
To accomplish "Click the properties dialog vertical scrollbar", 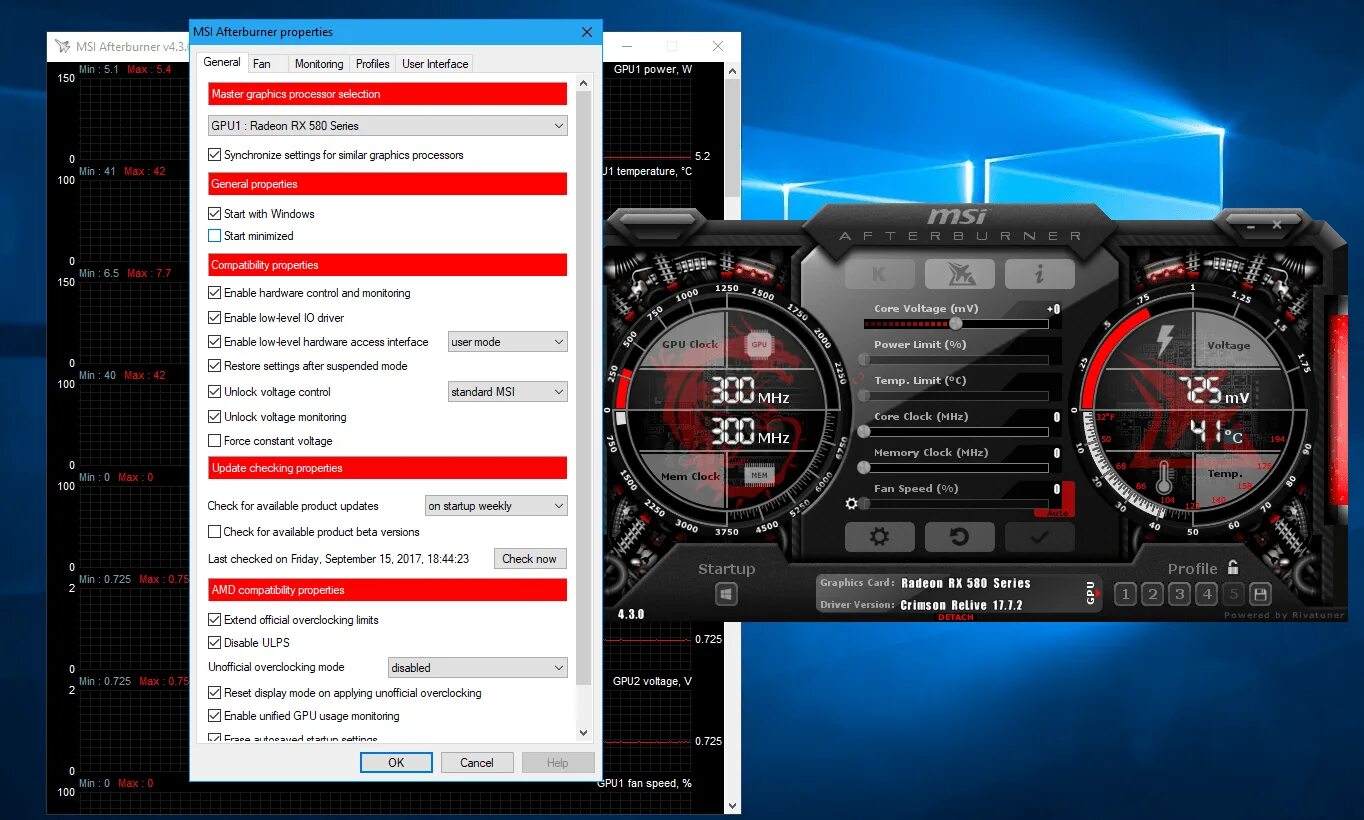I will (x=584, y=388).
